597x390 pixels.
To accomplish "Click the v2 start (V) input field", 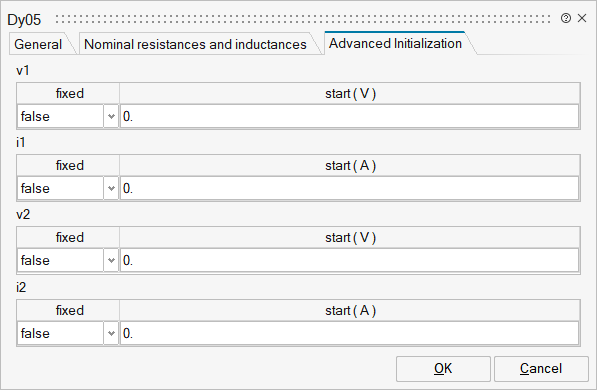I will coord(350,261).
